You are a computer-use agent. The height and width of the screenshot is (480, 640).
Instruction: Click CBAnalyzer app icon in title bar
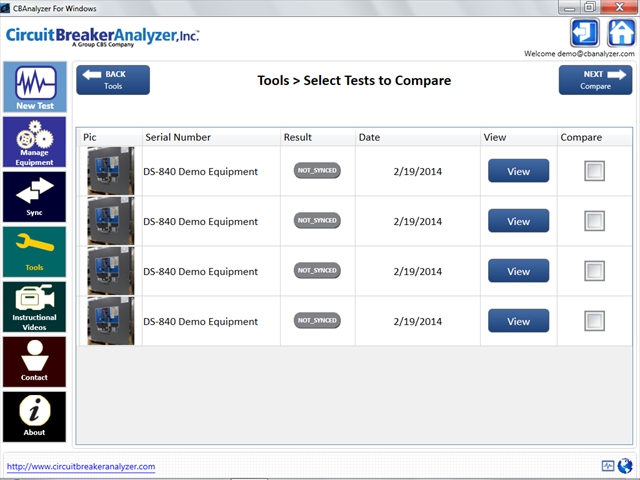tap(5, 8)
